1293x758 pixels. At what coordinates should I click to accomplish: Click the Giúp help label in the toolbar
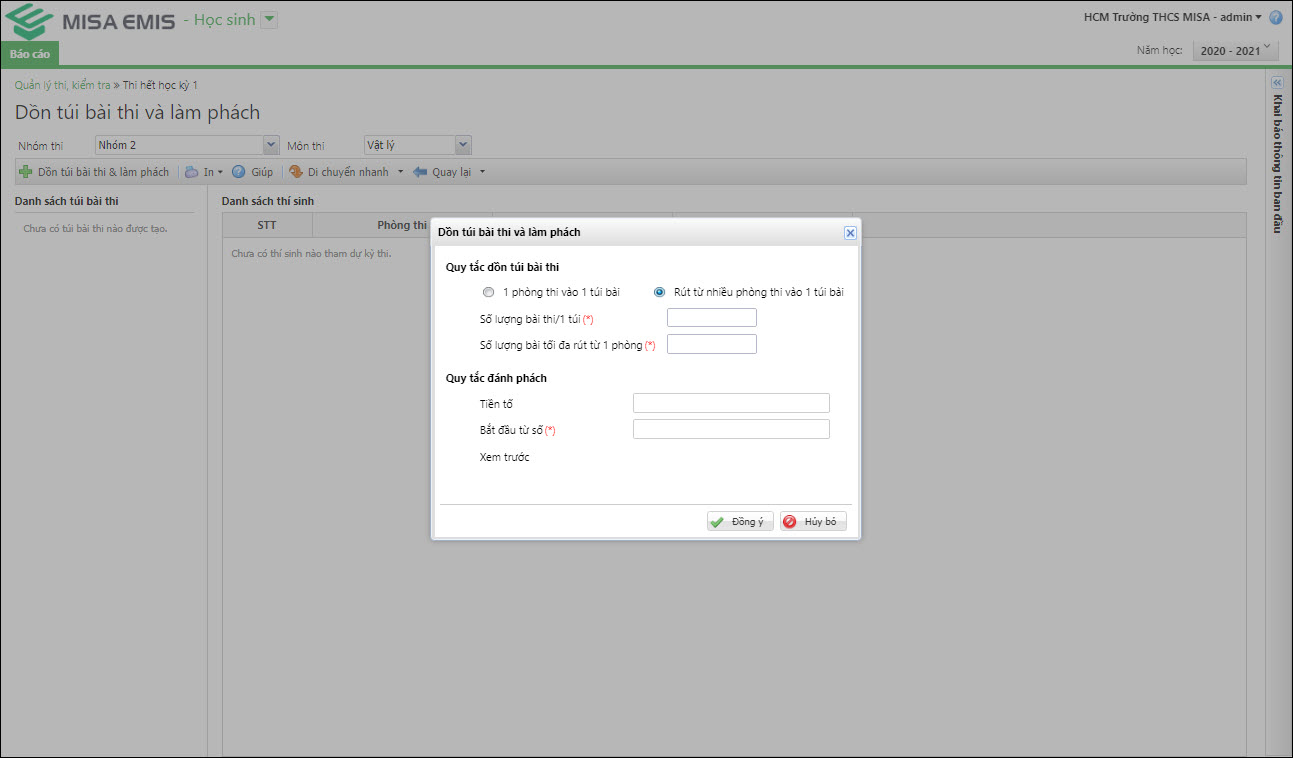(262, 172)
